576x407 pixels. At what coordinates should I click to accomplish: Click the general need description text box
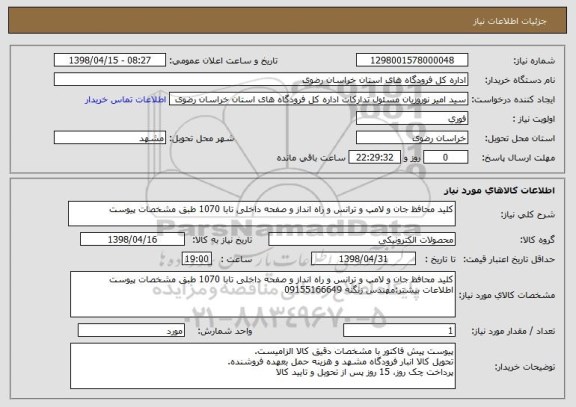pos(262,213)
